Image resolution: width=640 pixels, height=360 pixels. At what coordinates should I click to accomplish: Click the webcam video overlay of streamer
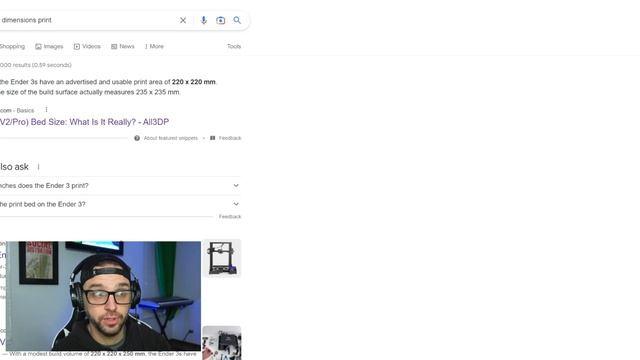(x=103, y=296)
